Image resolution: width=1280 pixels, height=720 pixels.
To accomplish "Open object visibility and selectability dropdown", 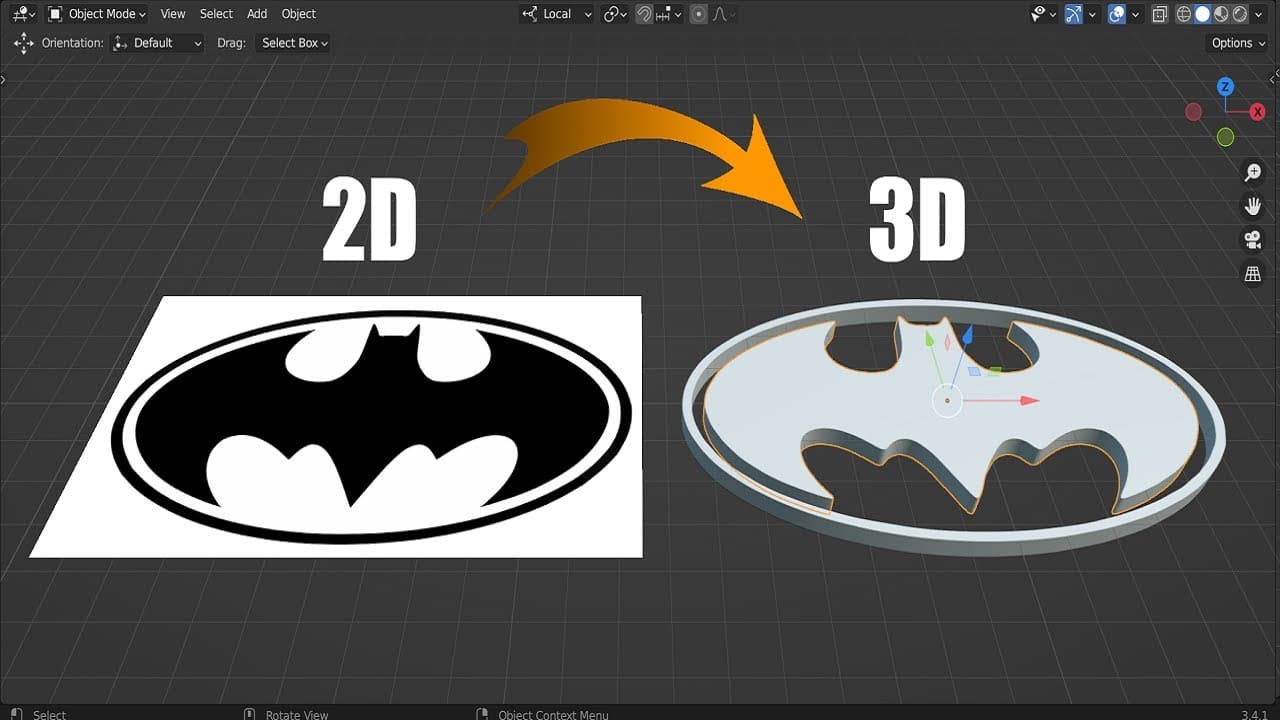I will (x=1044, y=14).
